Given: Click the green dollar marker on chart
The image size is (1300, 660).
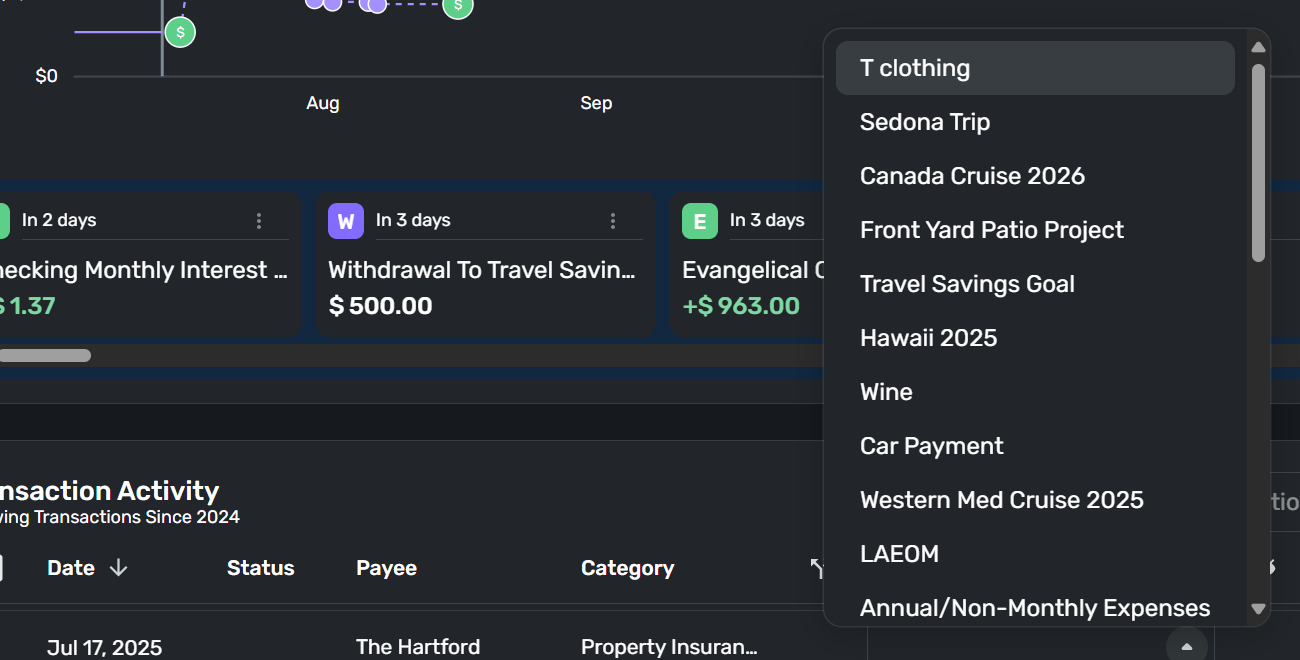Looking at the screenshot, I should click(x=180, y=32).
